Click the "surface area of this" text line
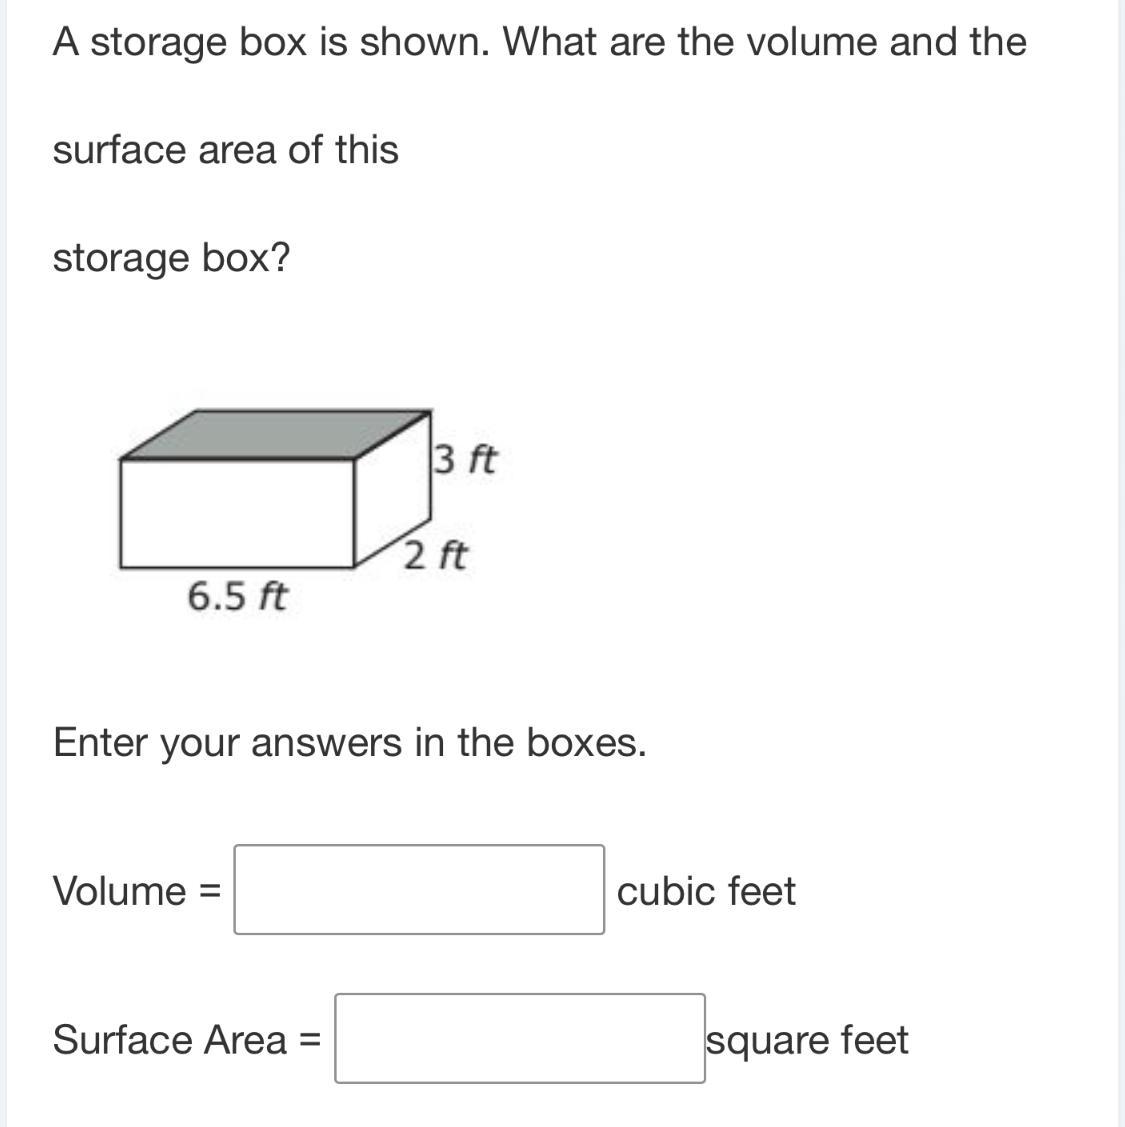 click(x=225, y=150)
